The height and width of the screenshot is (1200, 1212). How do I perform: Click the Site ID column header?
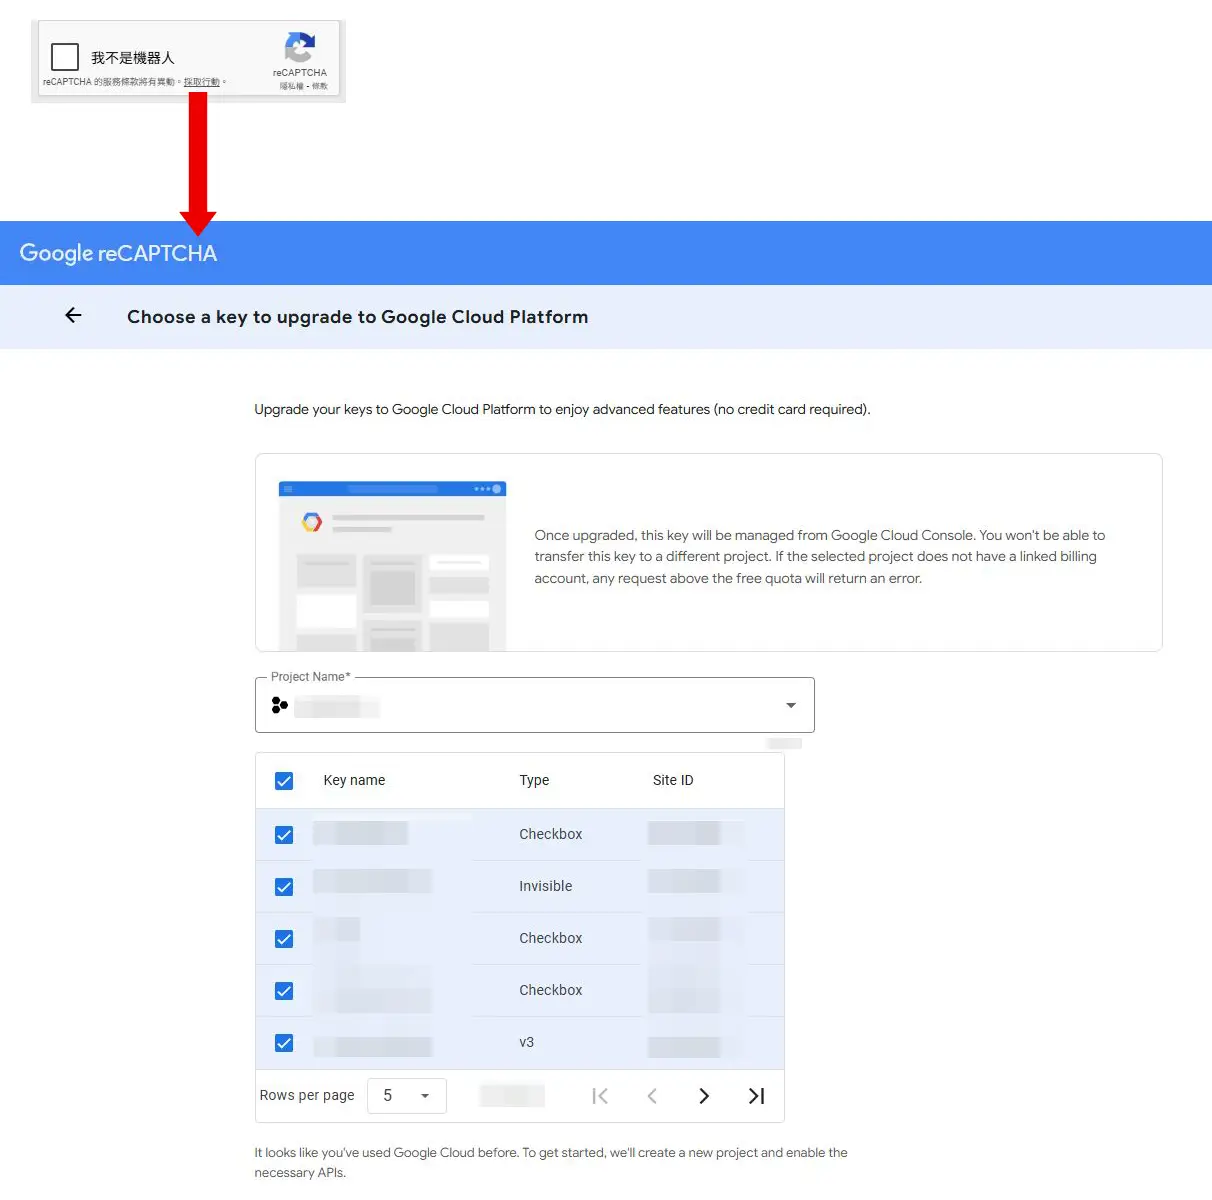tap(672, 781)
